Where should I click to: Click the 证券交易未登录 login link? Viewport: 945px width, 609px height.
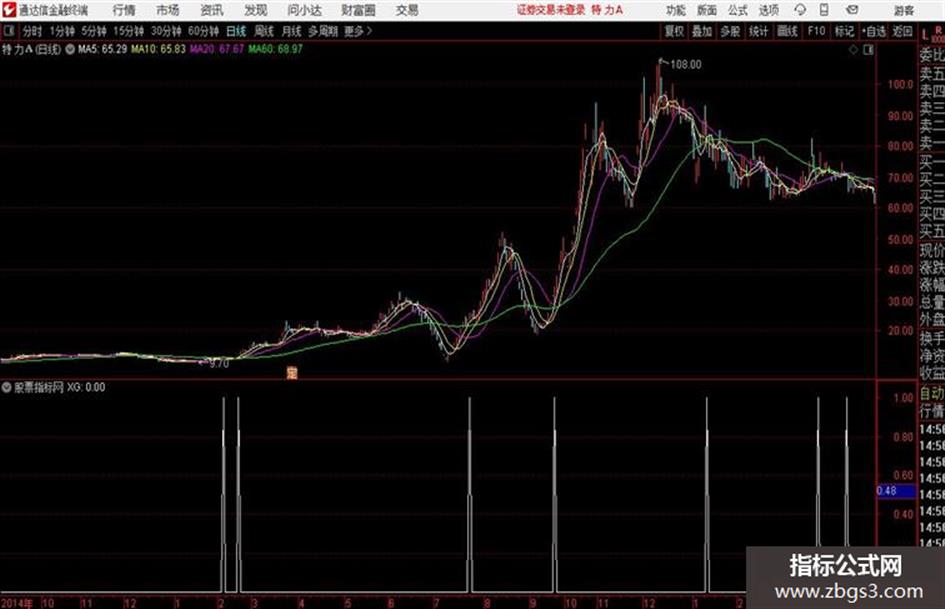[x=551, y=10]
